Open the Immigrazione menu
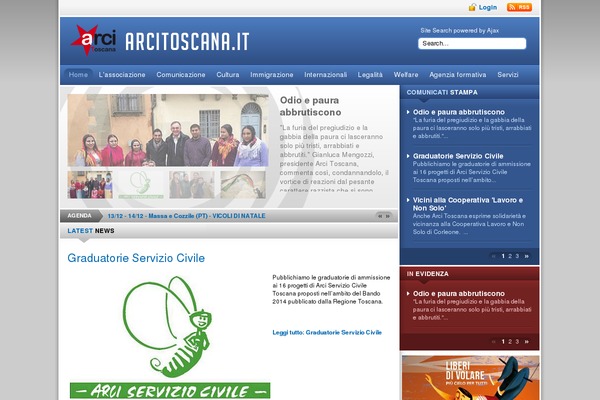Image resolution: width=600 pixels, height=400 pixels. (x=272, y=75)
